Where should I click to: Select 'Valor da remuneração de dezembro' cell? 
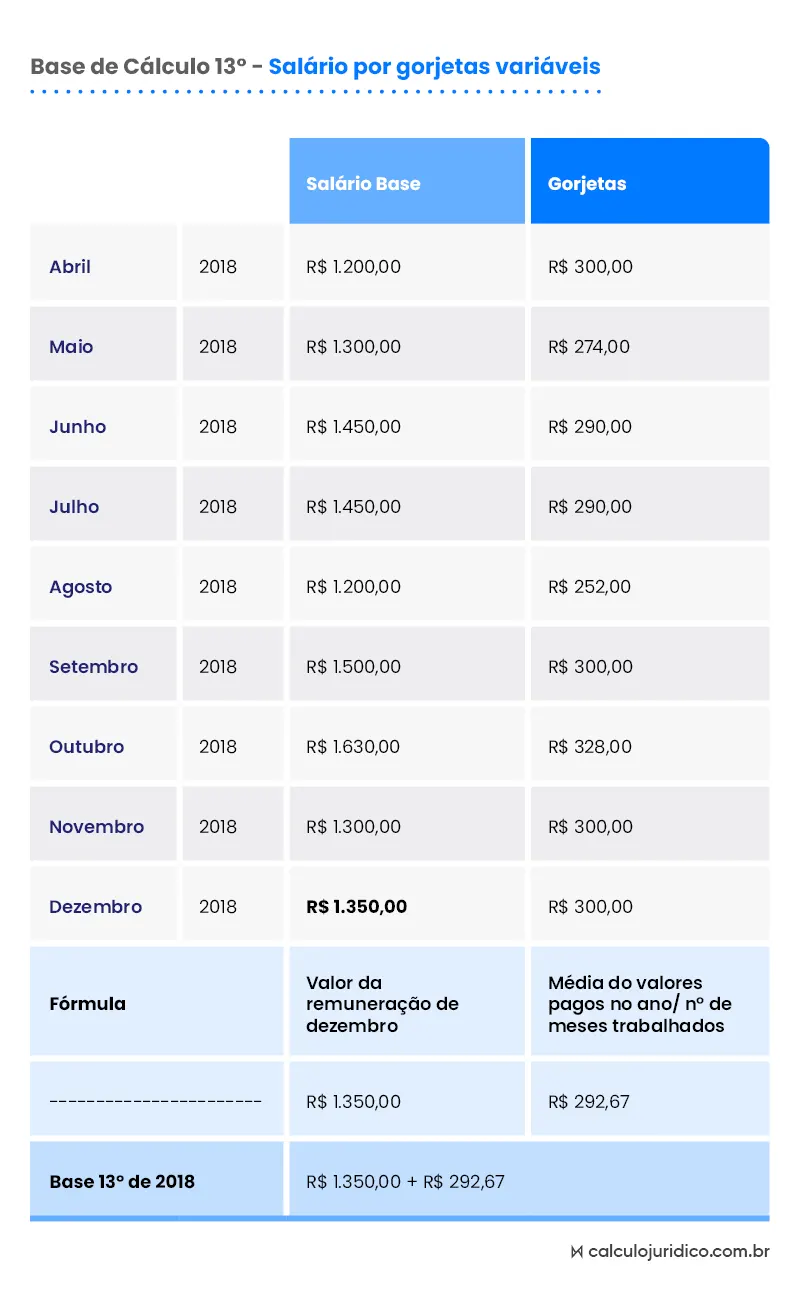(382, 1004)
